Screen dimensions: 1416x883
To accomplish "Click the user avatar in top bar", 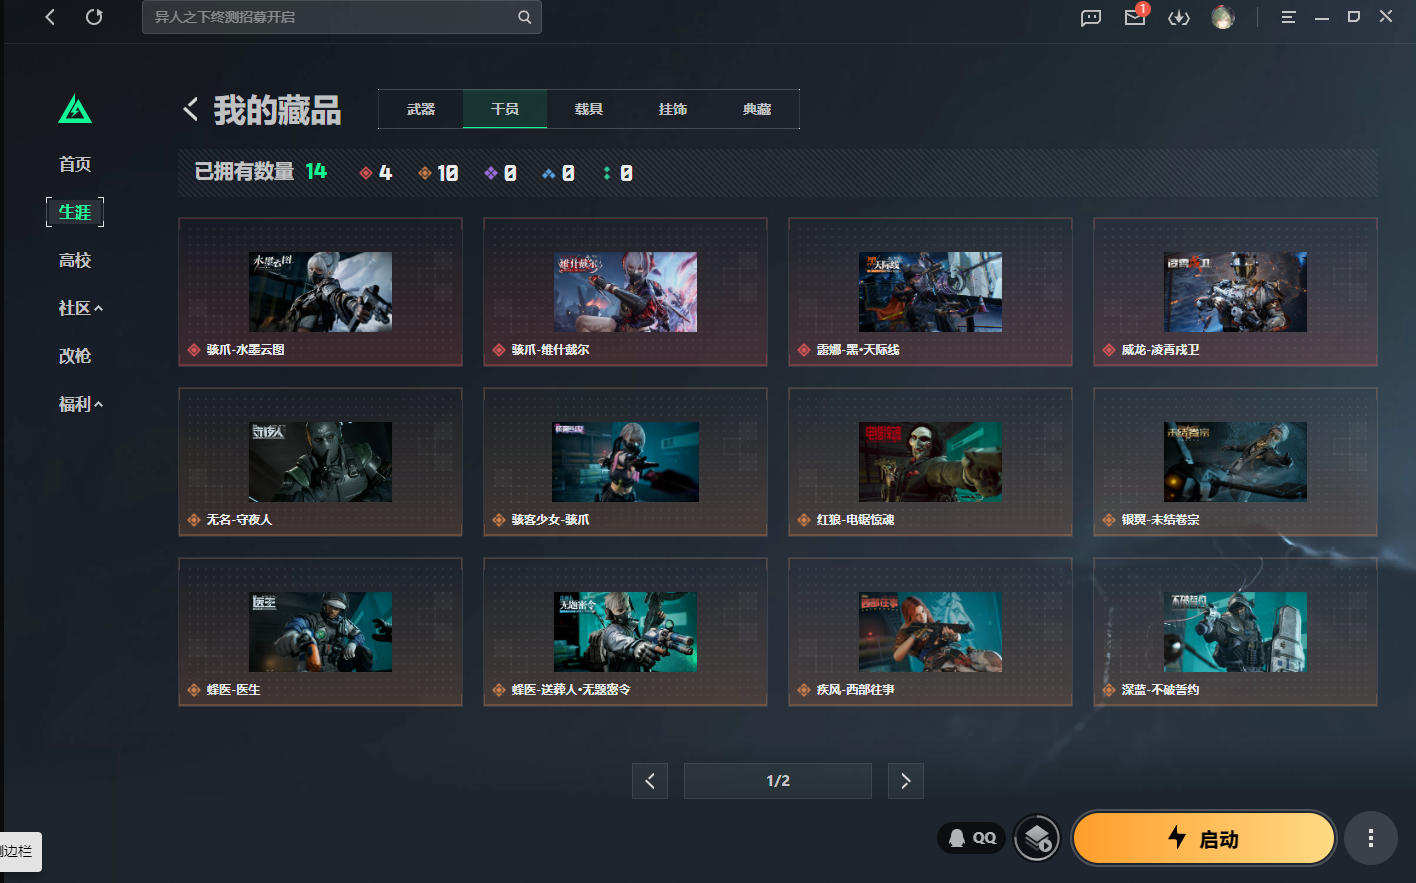I will (x=1223, y=17).
